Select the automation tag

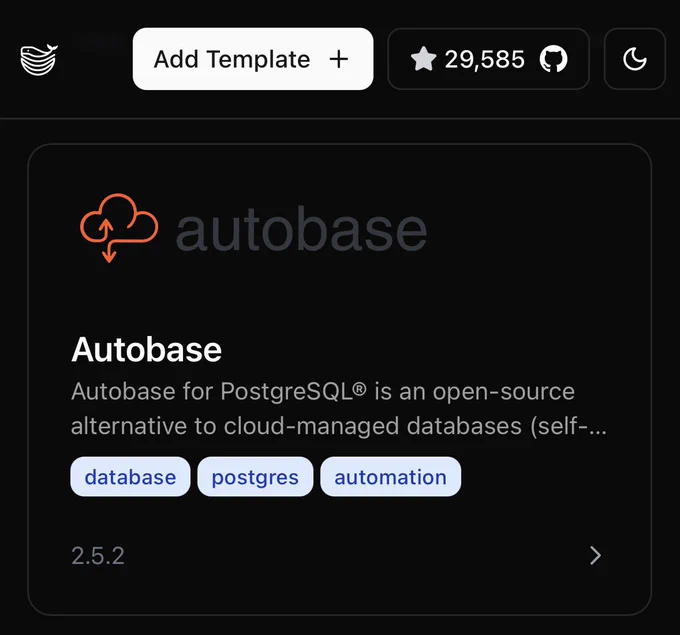[x=390, y=477]
